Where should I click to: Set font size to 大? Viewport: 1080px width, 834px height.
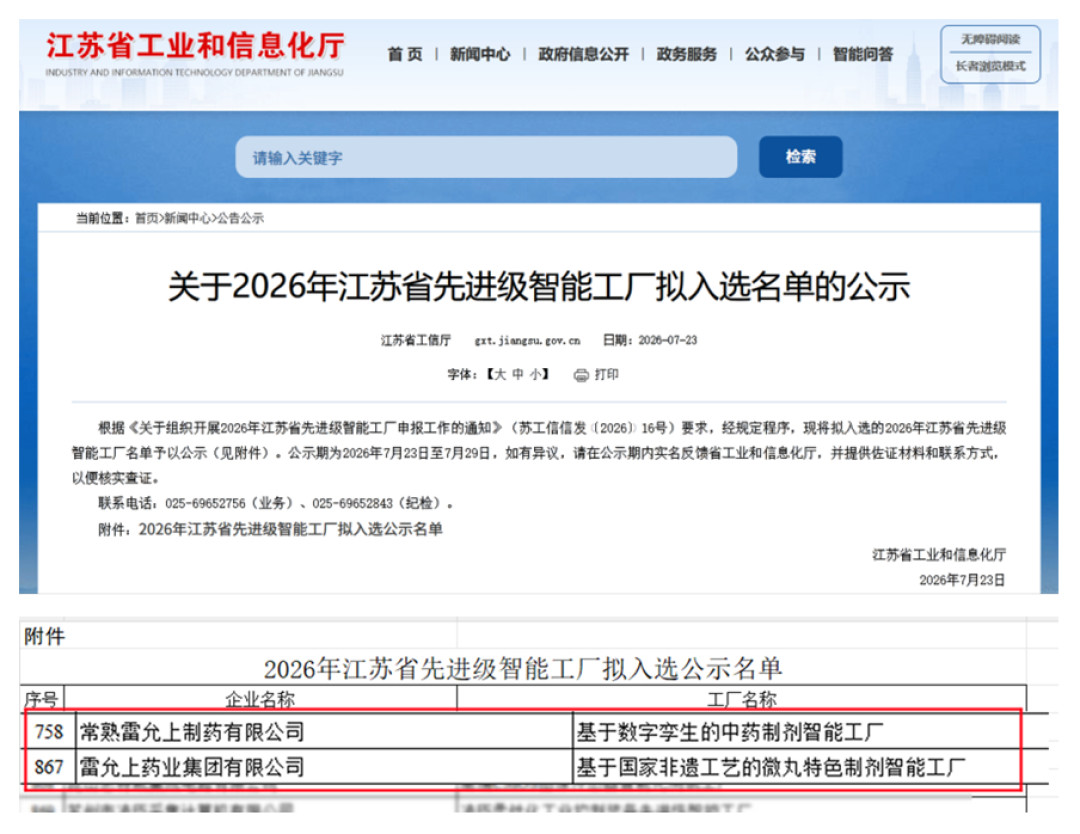point(500,375)
